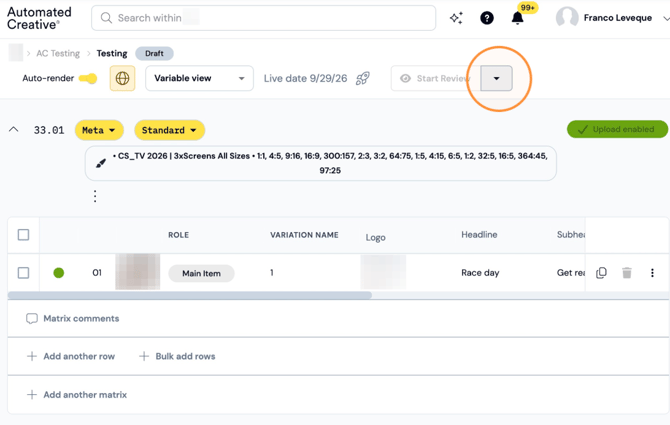Click the rocket icon beside live date

point(362,78)
